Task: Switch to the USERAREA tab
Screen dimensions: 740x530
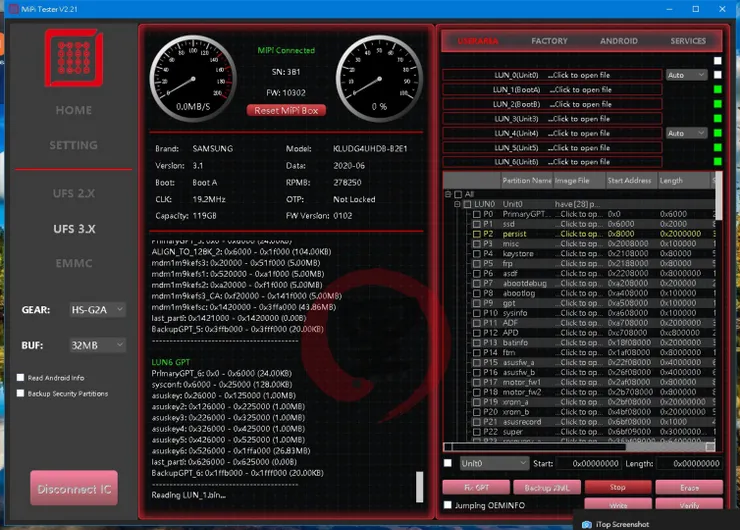Action: point(478,41)
